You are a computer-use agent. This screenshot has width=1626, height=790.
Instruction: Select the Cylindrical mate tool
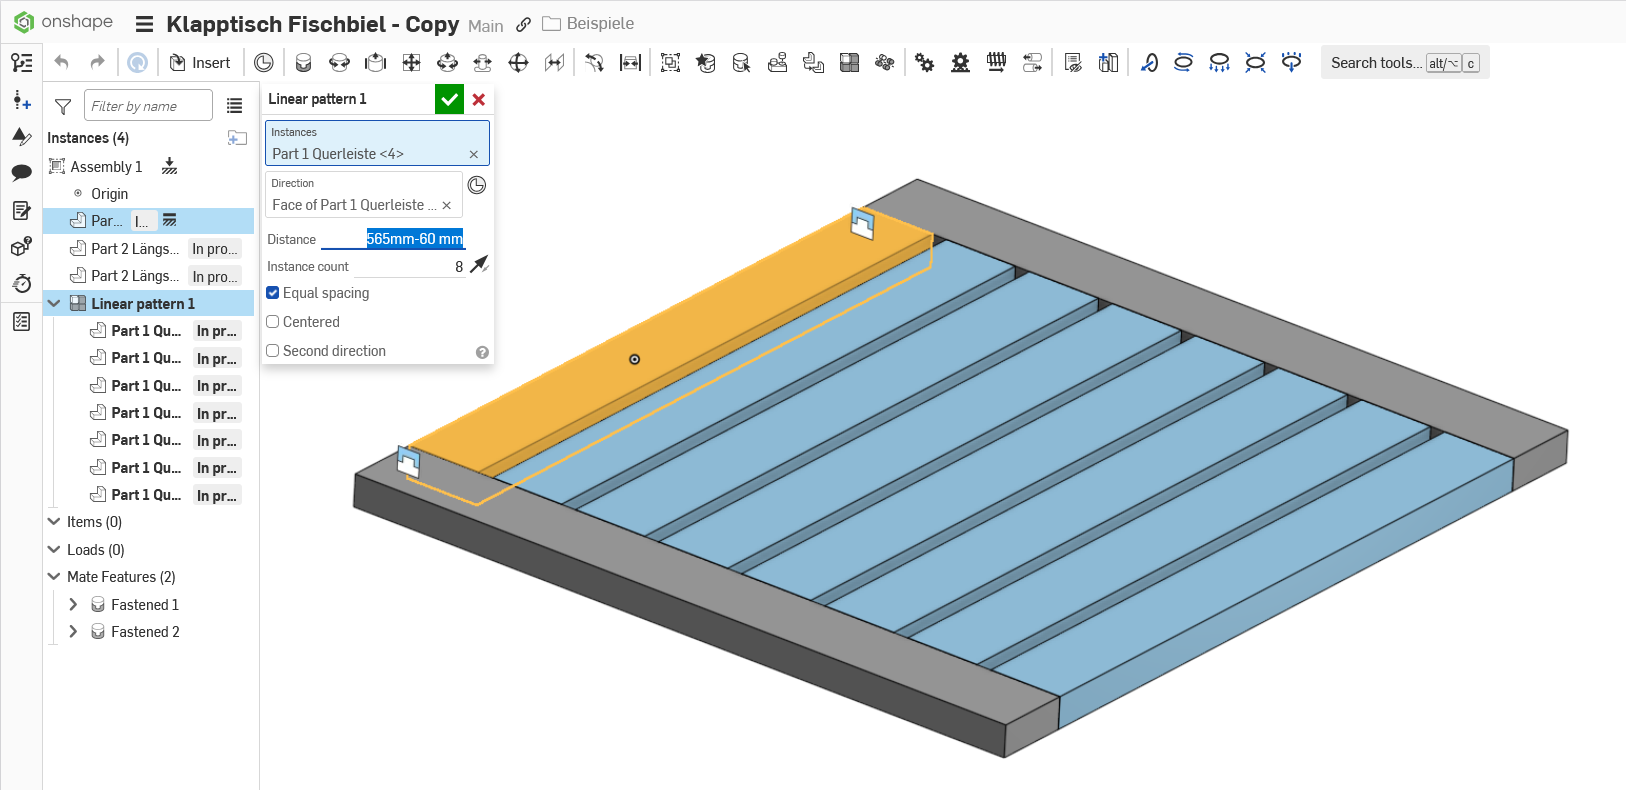pos(447,62)
